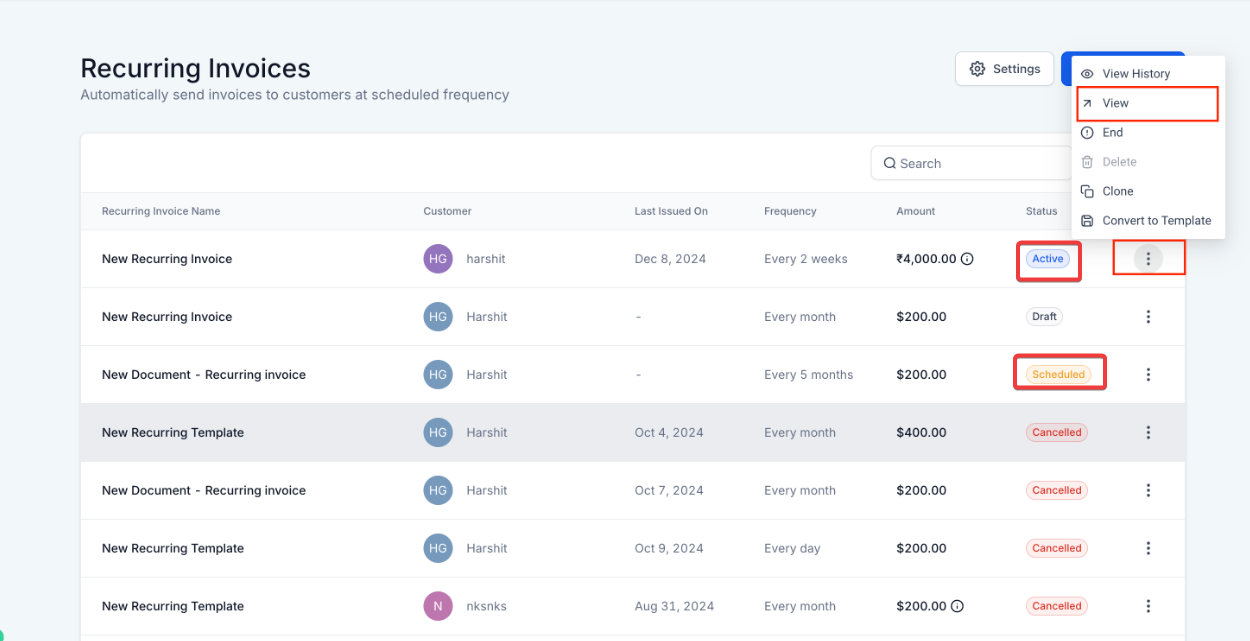1250x641 pixels.
Task: Open the Every 5 months recurring invoice
Action: pos(204,375)
